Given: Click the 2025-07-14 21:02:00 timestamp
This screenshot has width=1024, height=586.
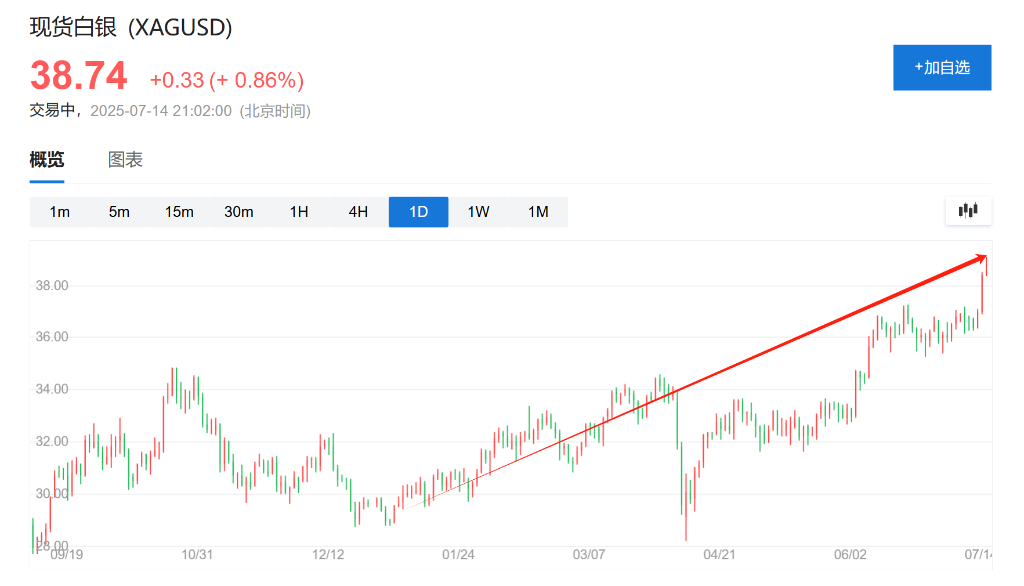Looking at the screenshot, I should (x=161, y=111).
